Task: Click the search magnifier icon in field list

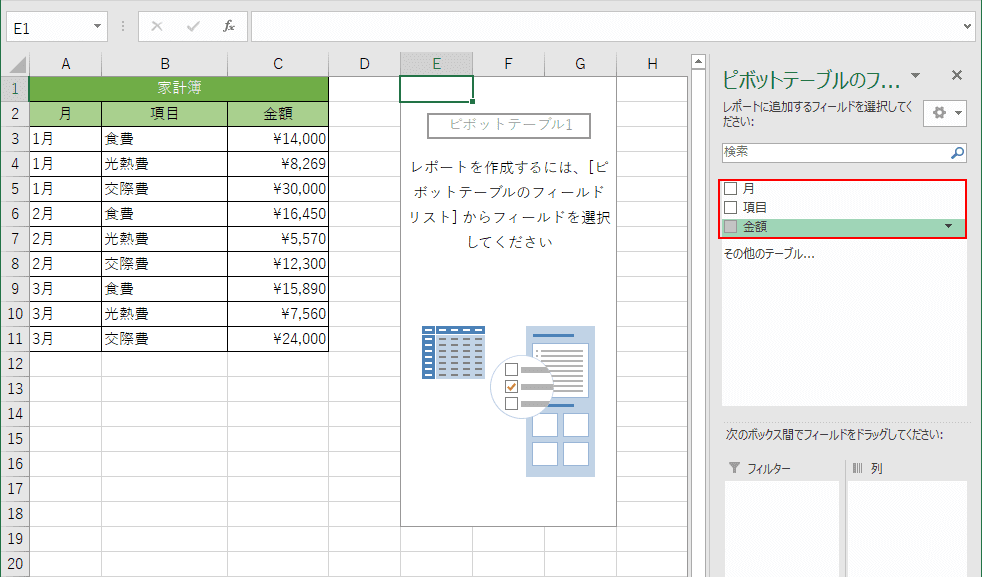Action: coord(958,152)
